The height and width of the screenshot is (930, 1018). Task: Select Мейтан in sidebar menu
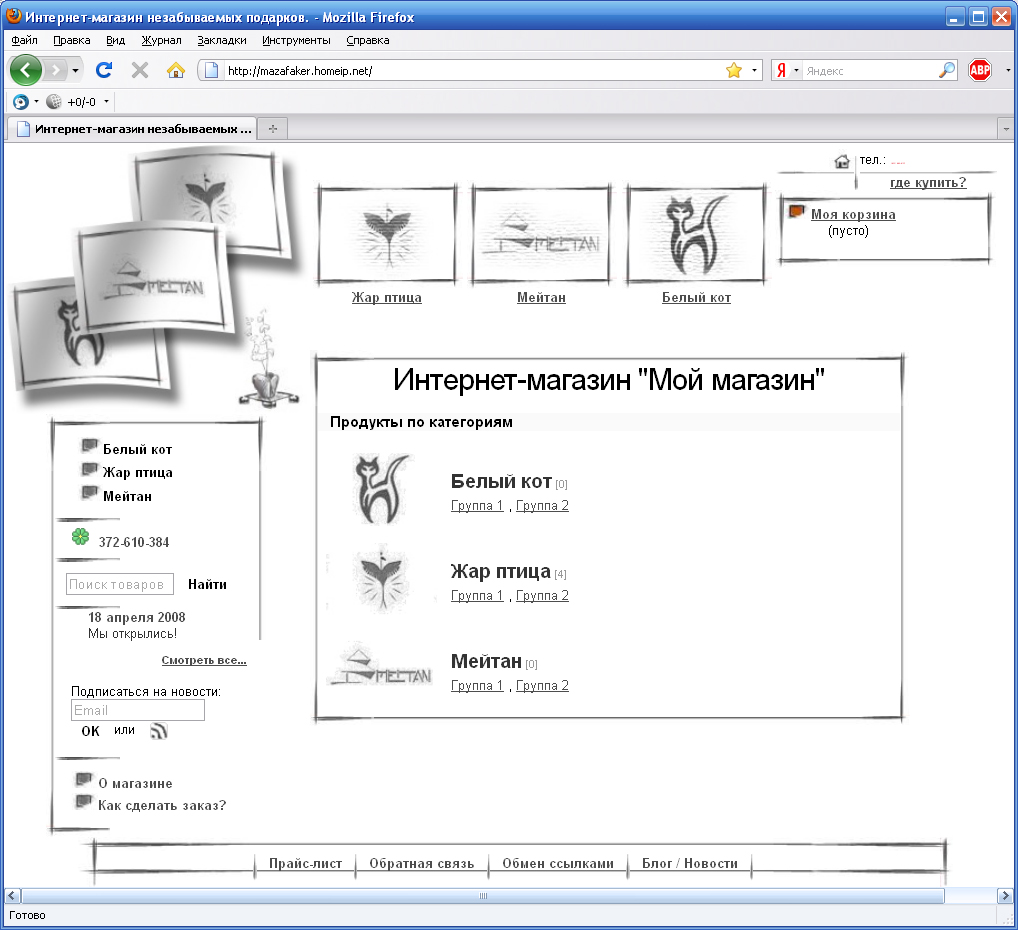[x=127, y=497]
